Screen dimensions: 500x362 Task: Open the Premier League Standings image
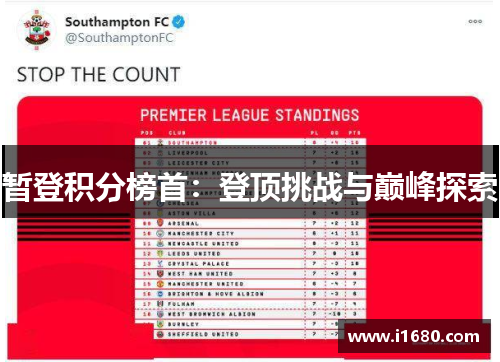(x=249, y=227)
